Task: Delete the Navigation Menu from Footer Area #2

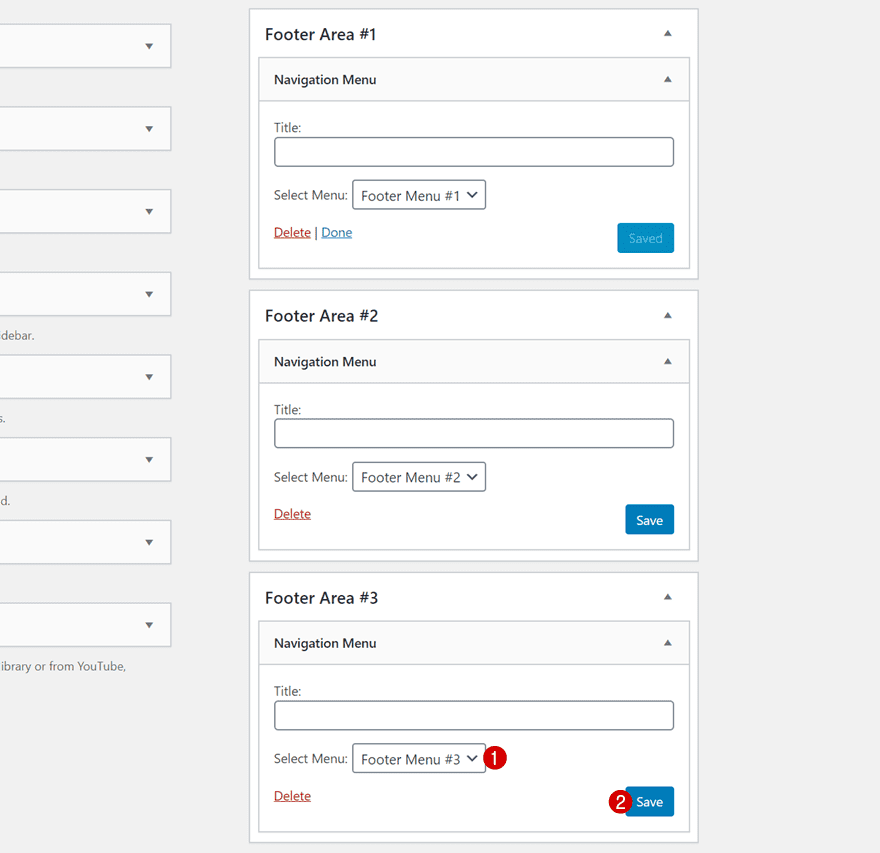Action: [292, 513]
